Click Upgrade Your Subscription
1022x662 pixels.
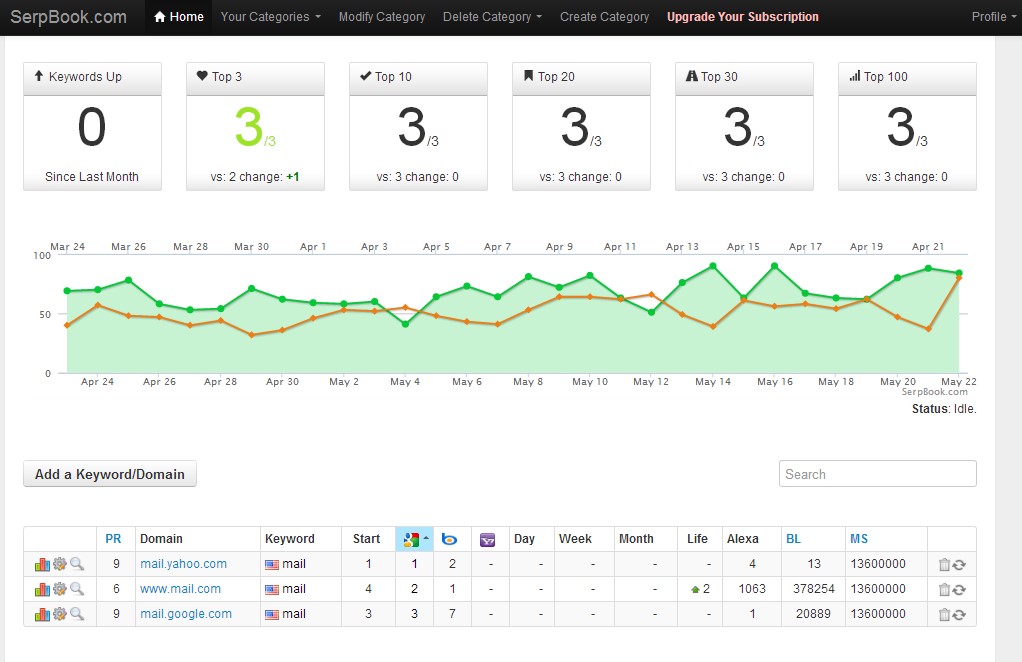pos(742,17)
